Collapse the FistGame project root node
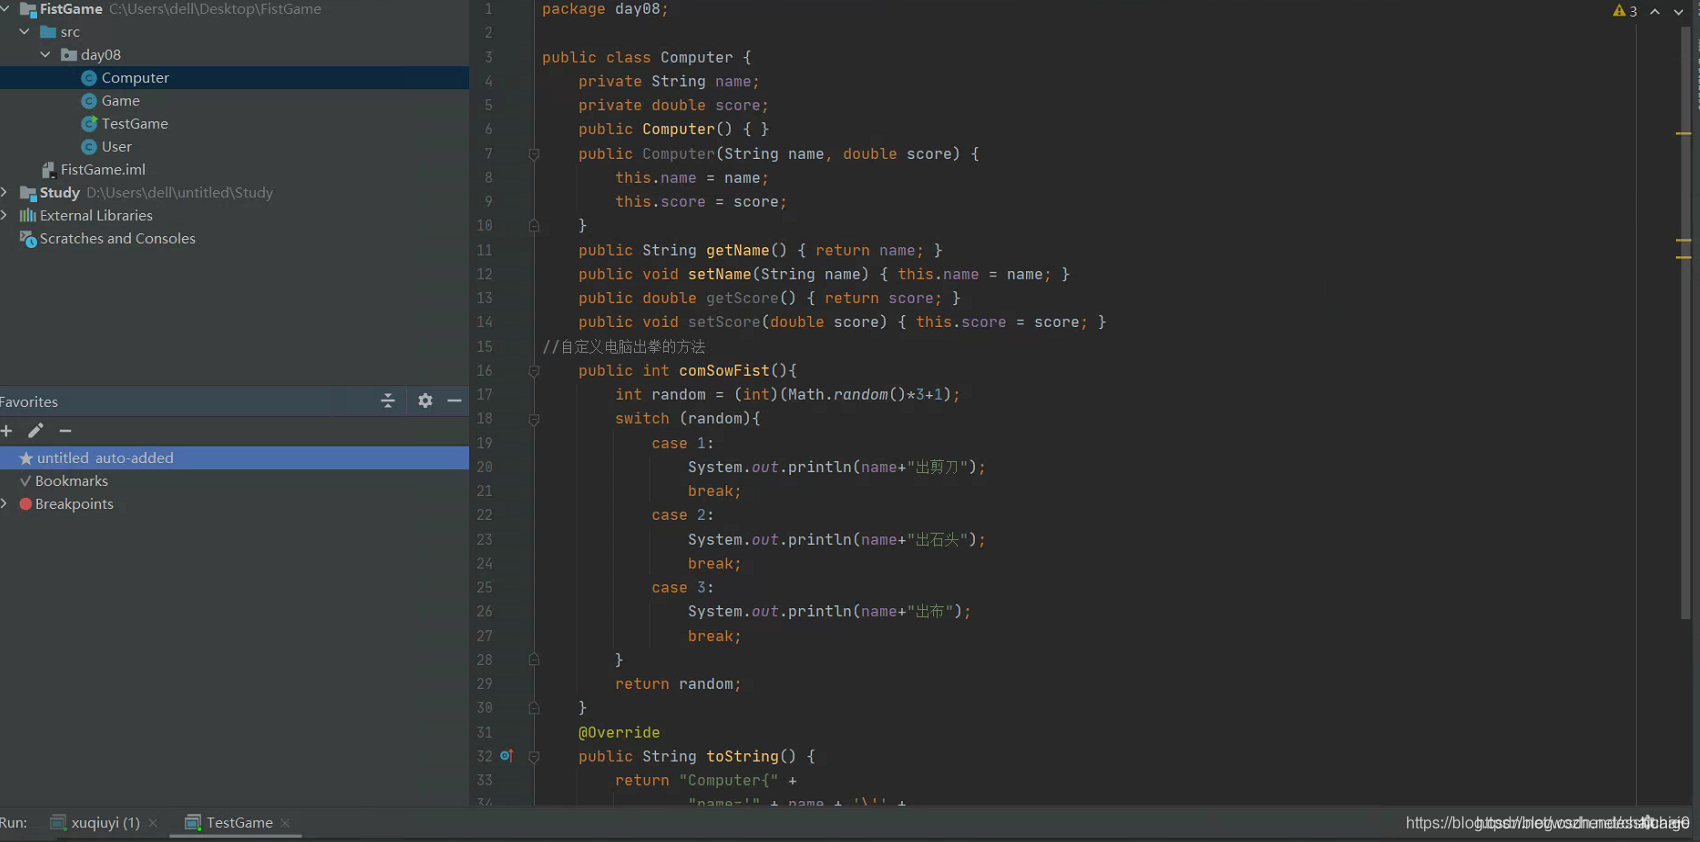1700x842 pixels. 5,9
